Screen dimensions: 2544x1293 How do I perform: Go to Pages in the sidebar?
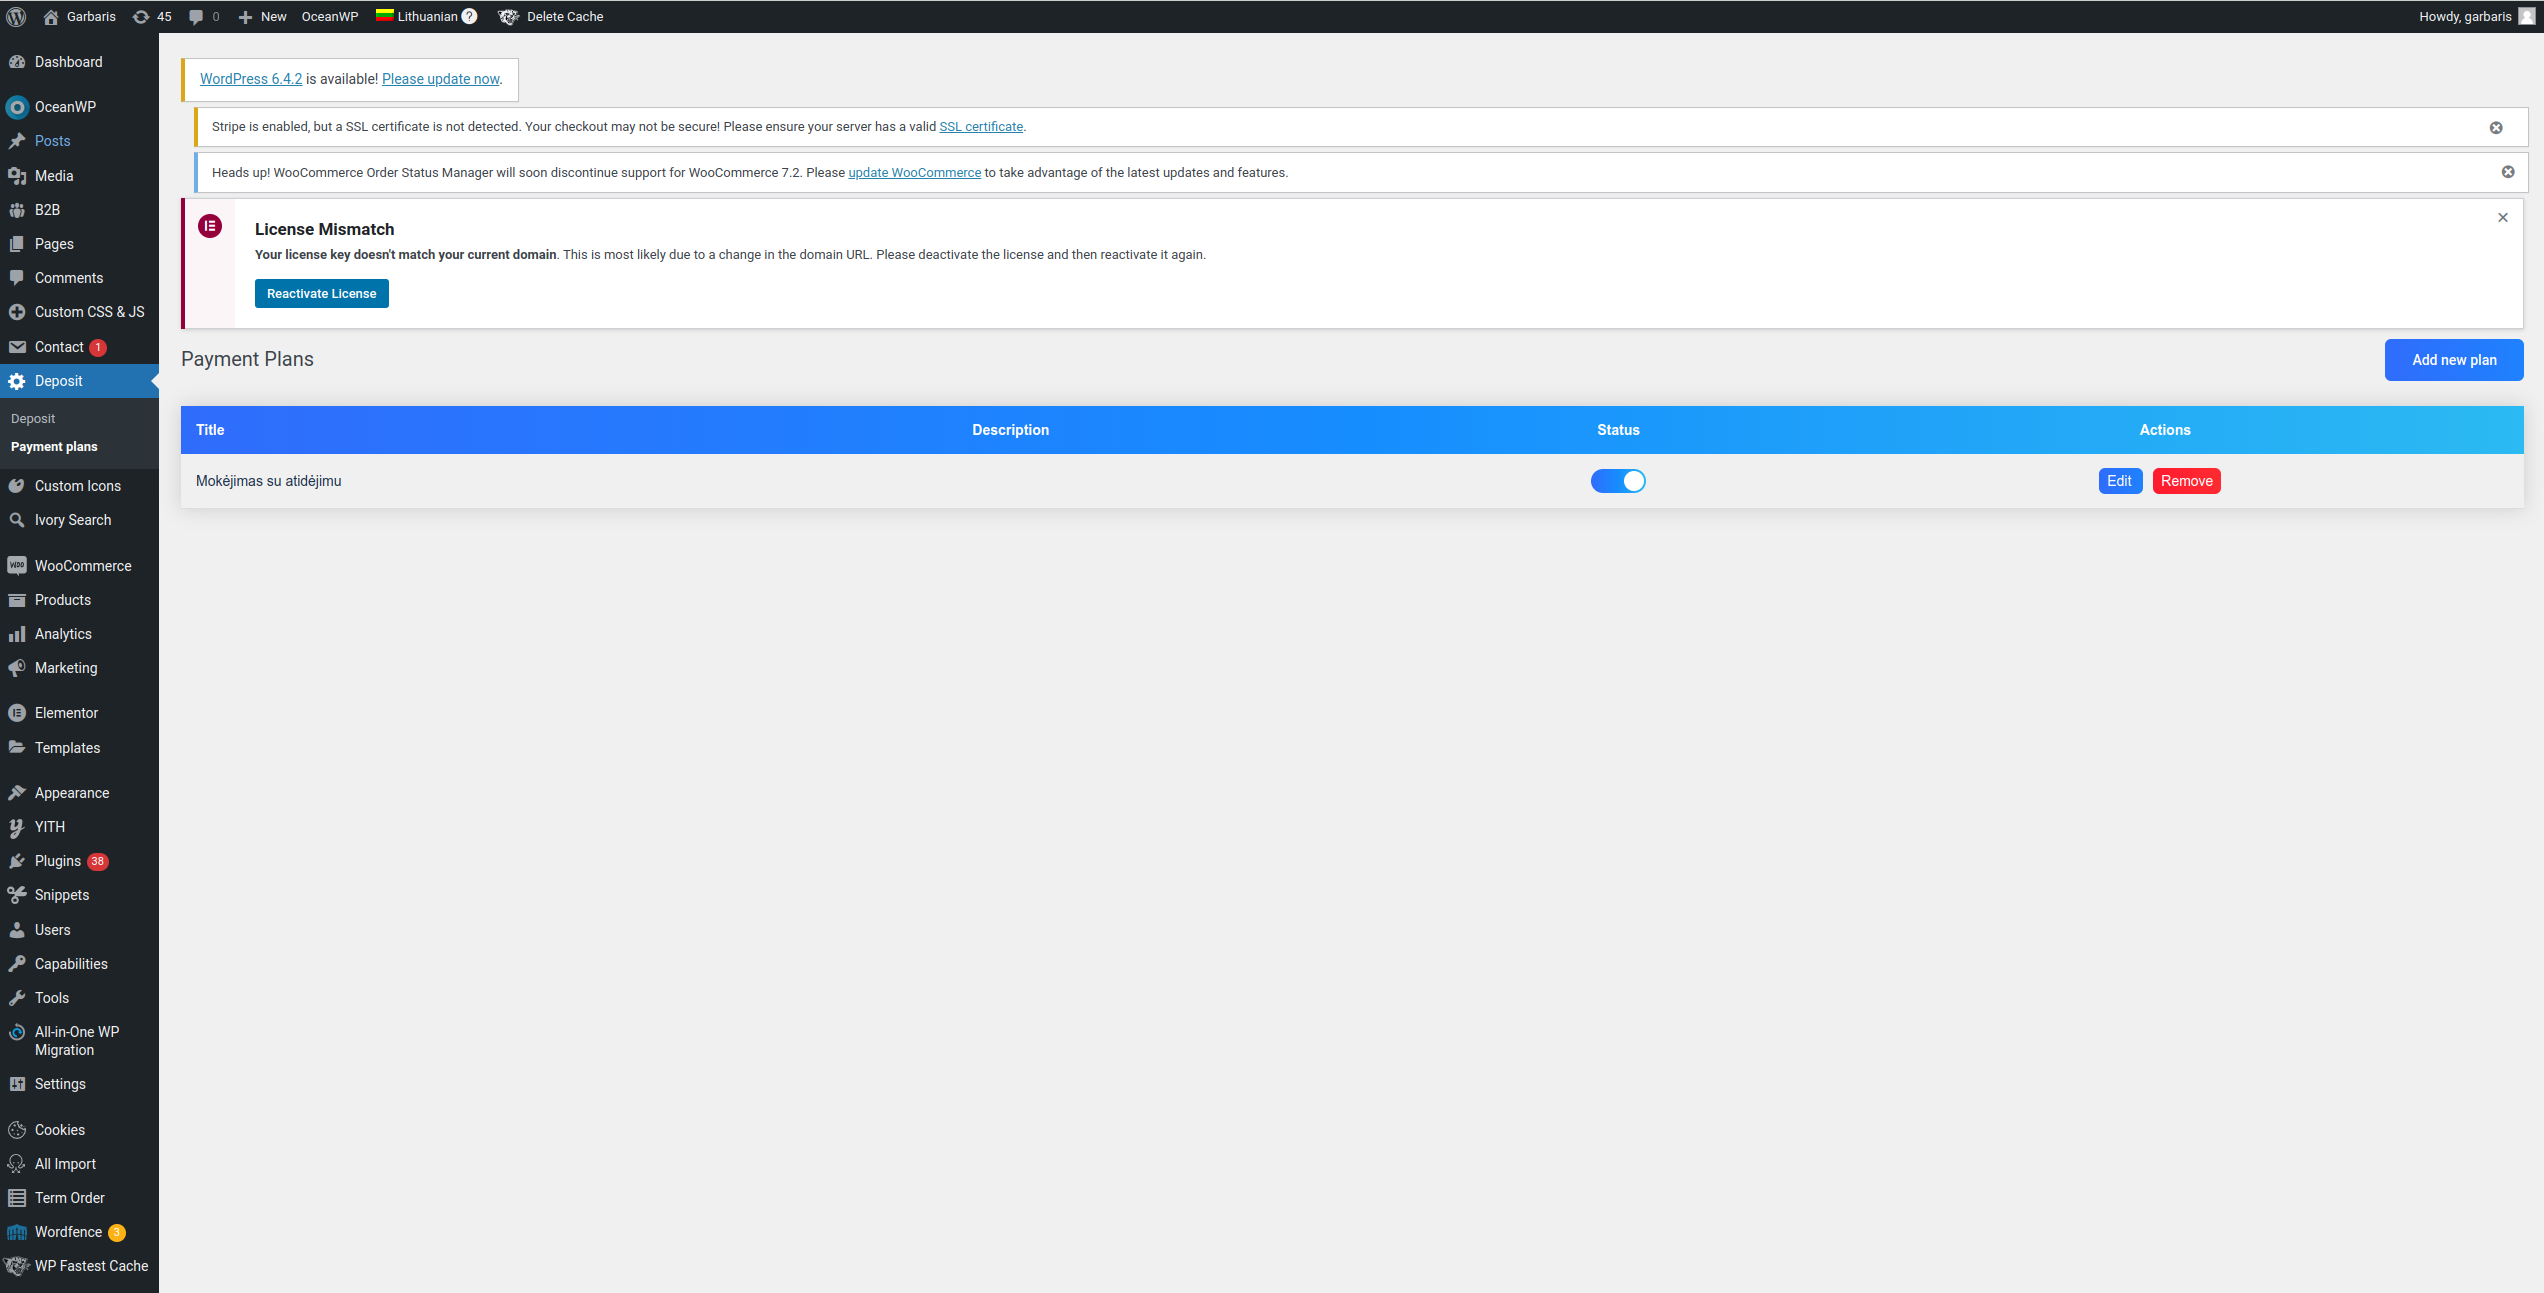[x=79, y=244]
